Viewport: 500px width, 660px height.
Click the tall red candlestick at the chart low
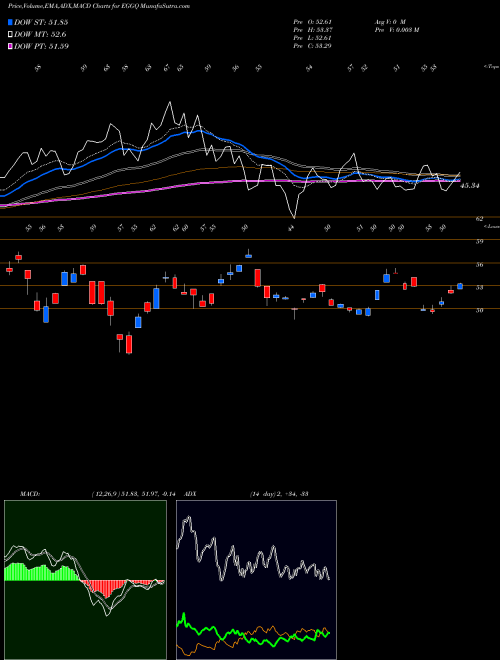[x=129, y=344]
